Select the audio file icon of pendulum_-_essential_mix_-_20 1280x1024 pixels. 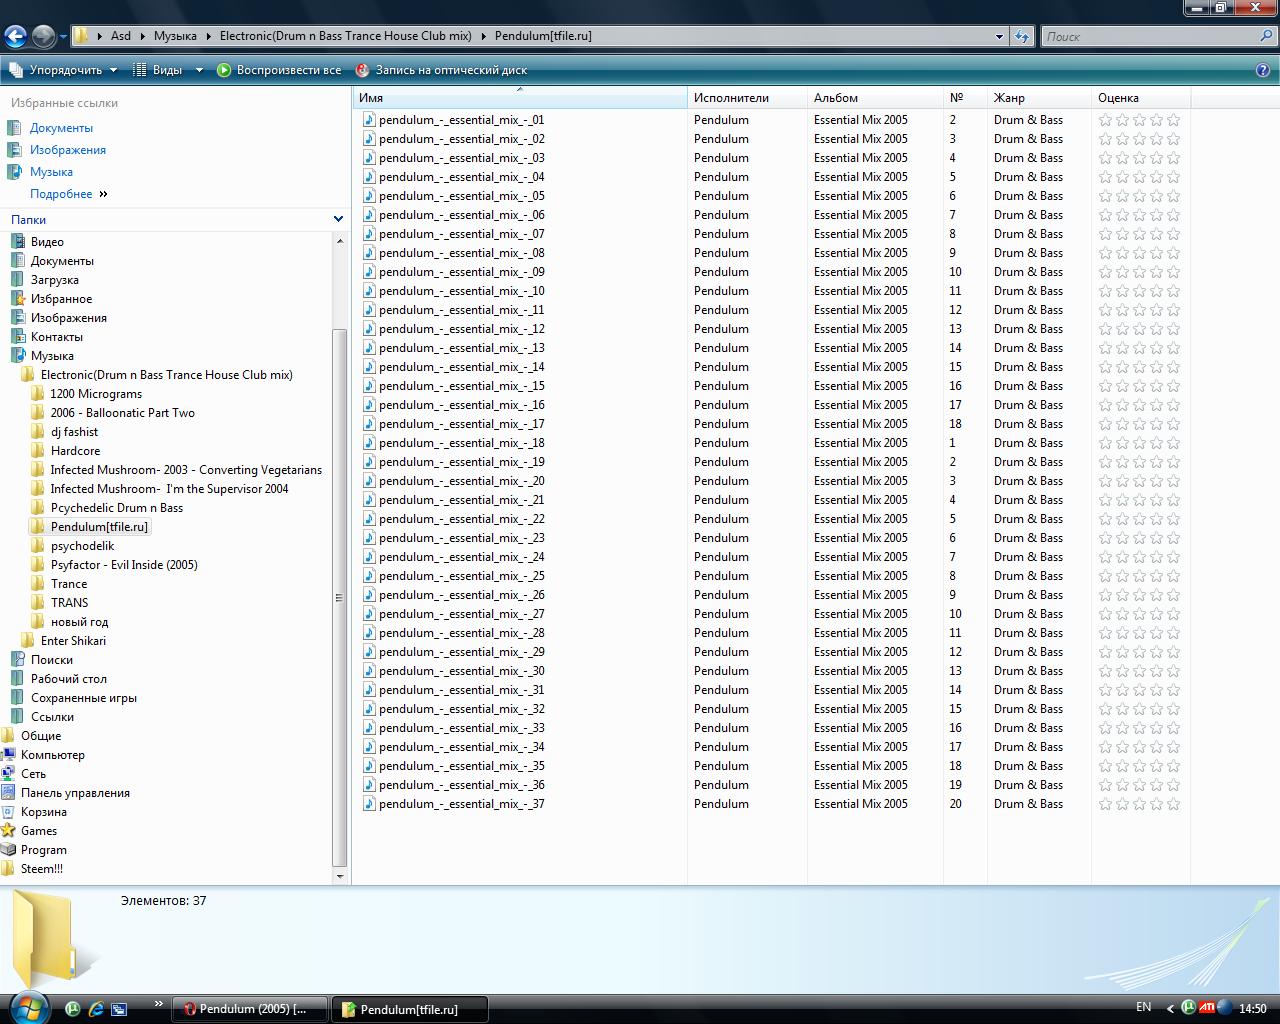(x=369, y=481)
